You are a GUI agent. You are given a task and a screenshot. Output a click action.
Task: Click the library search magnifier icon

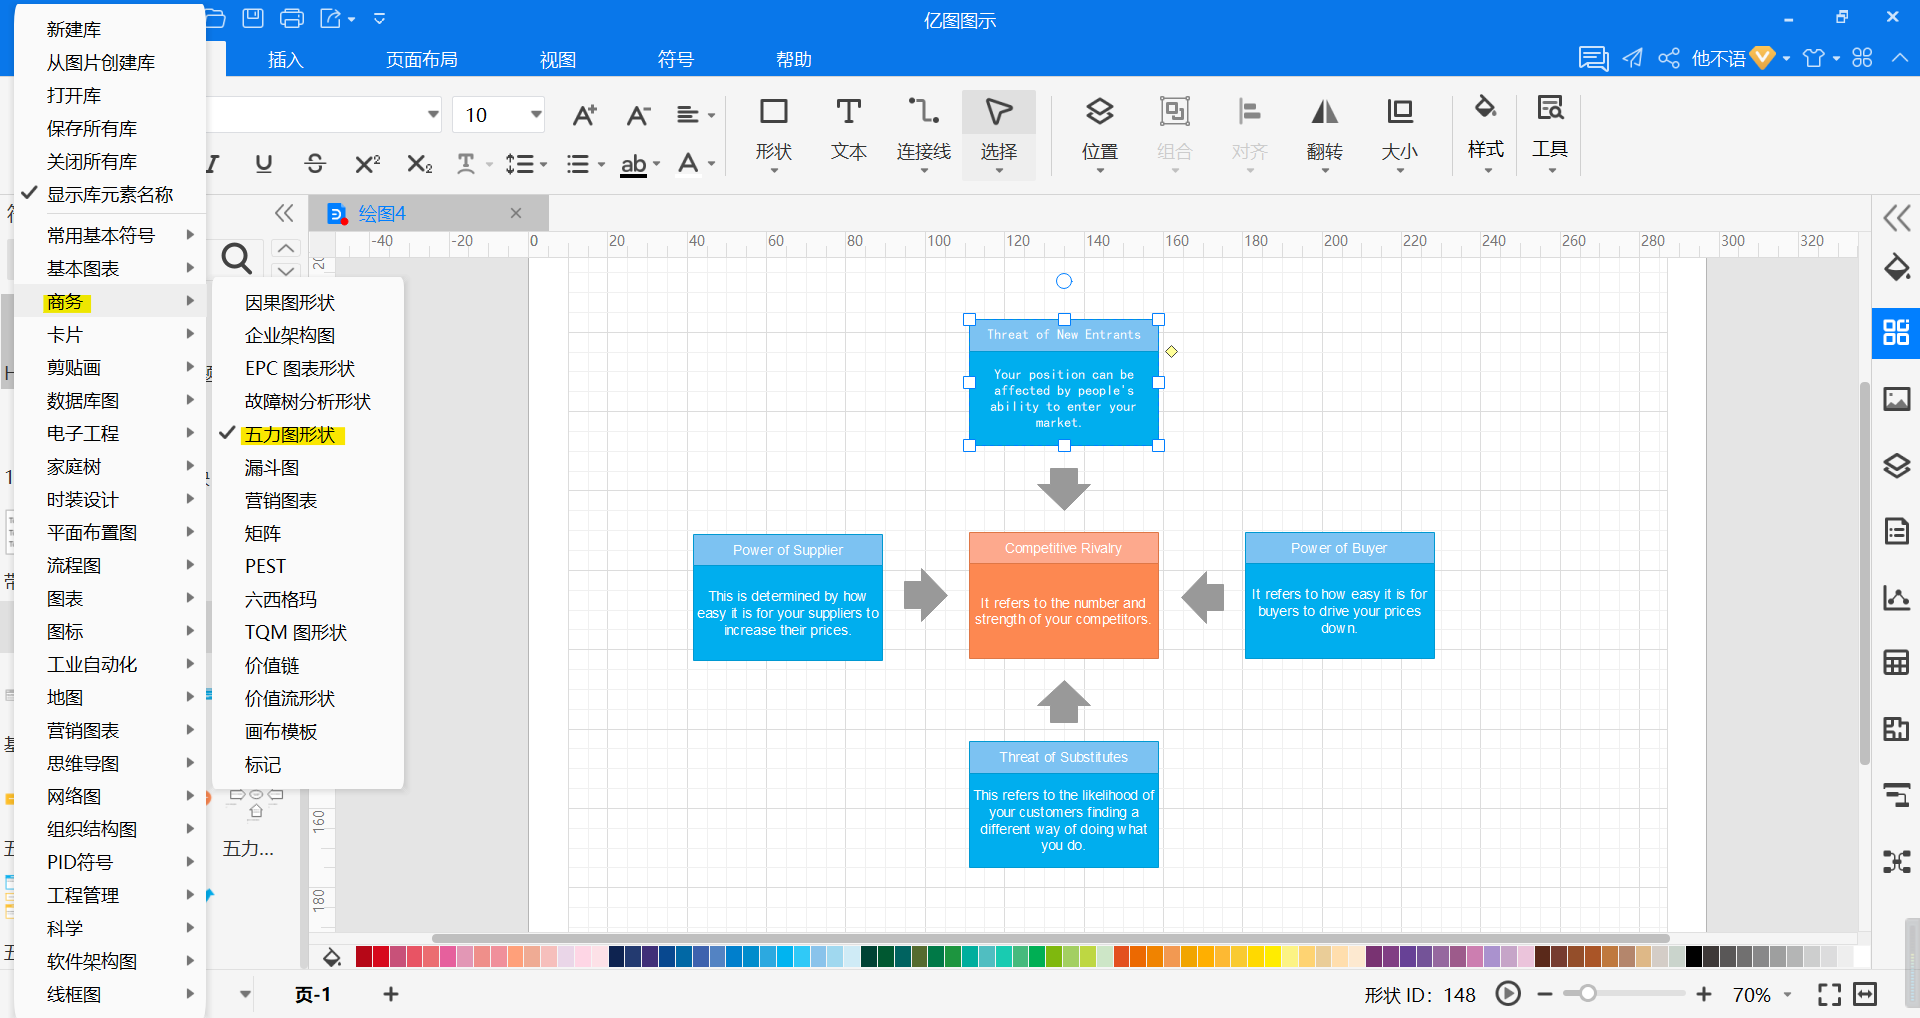(x=236, y=259)
